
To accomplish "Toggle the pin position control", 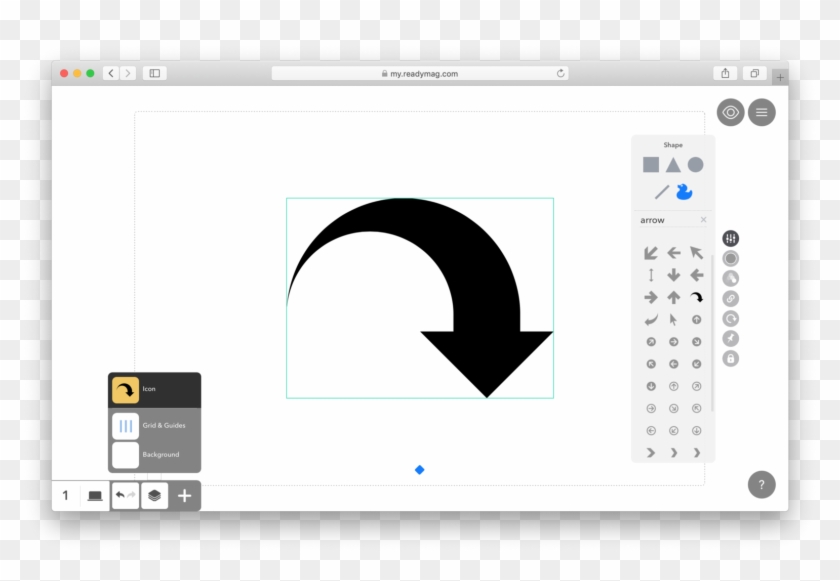I will pos(730,338).
